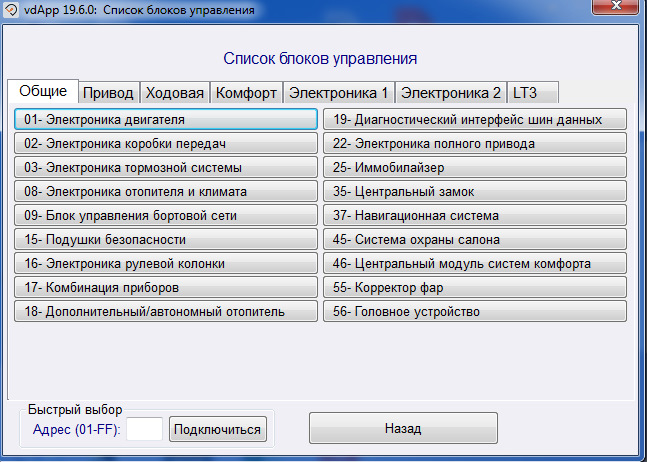Screen dimensions: 647x462
Task: Click the vdApp icon in the title bar
Action: 11,9
